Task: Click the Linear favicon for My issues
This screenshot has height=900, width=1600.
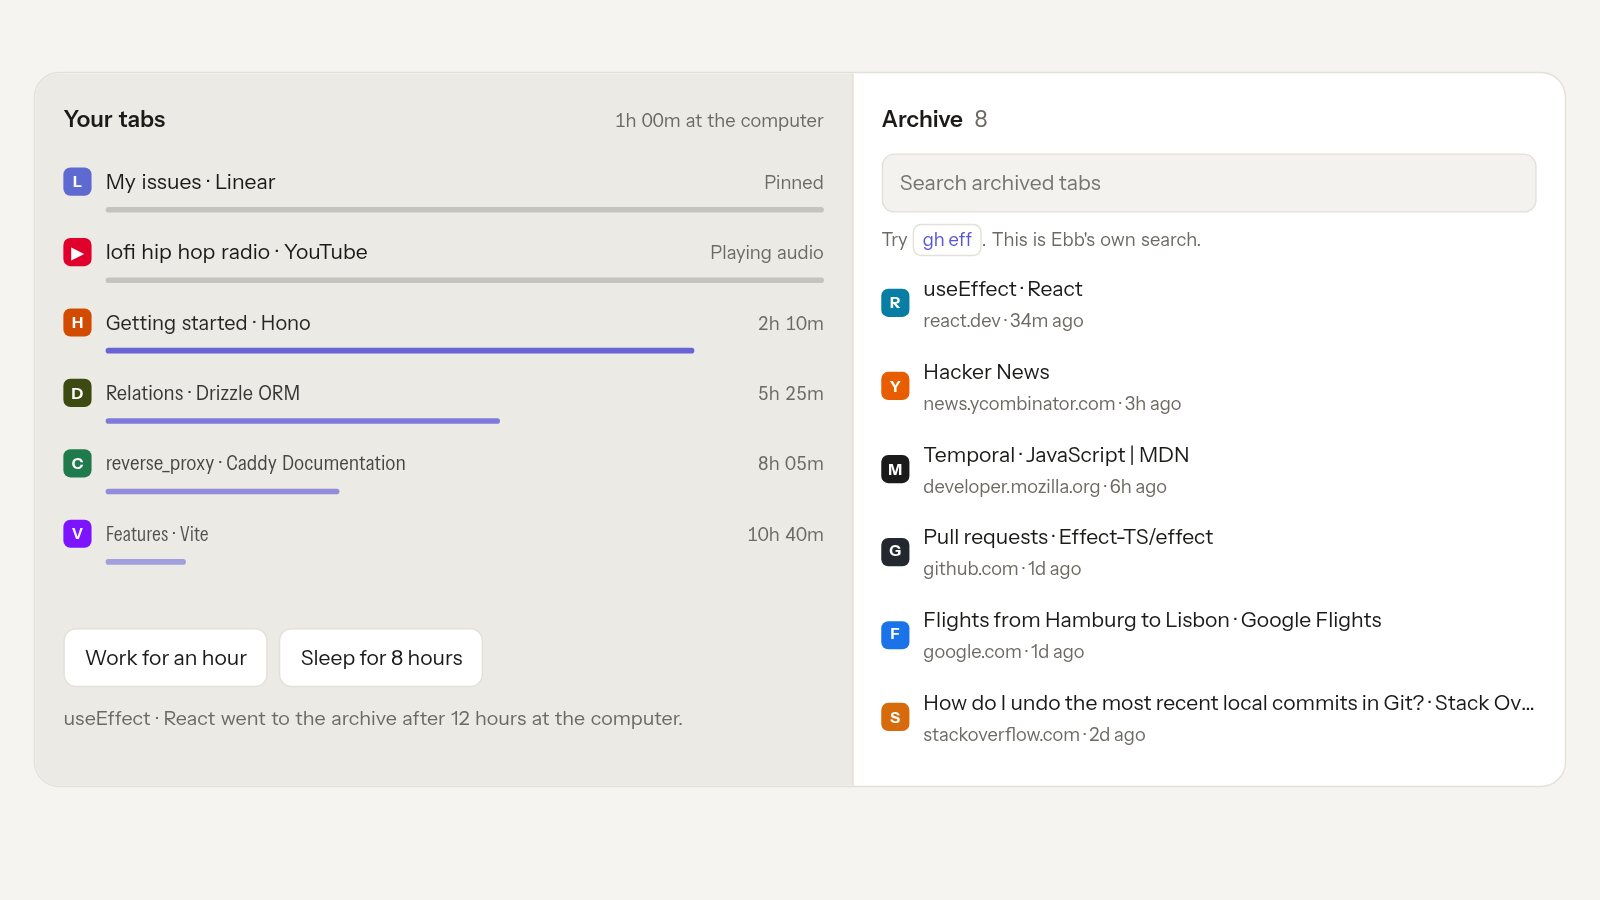Action: (x=77, y=182)
